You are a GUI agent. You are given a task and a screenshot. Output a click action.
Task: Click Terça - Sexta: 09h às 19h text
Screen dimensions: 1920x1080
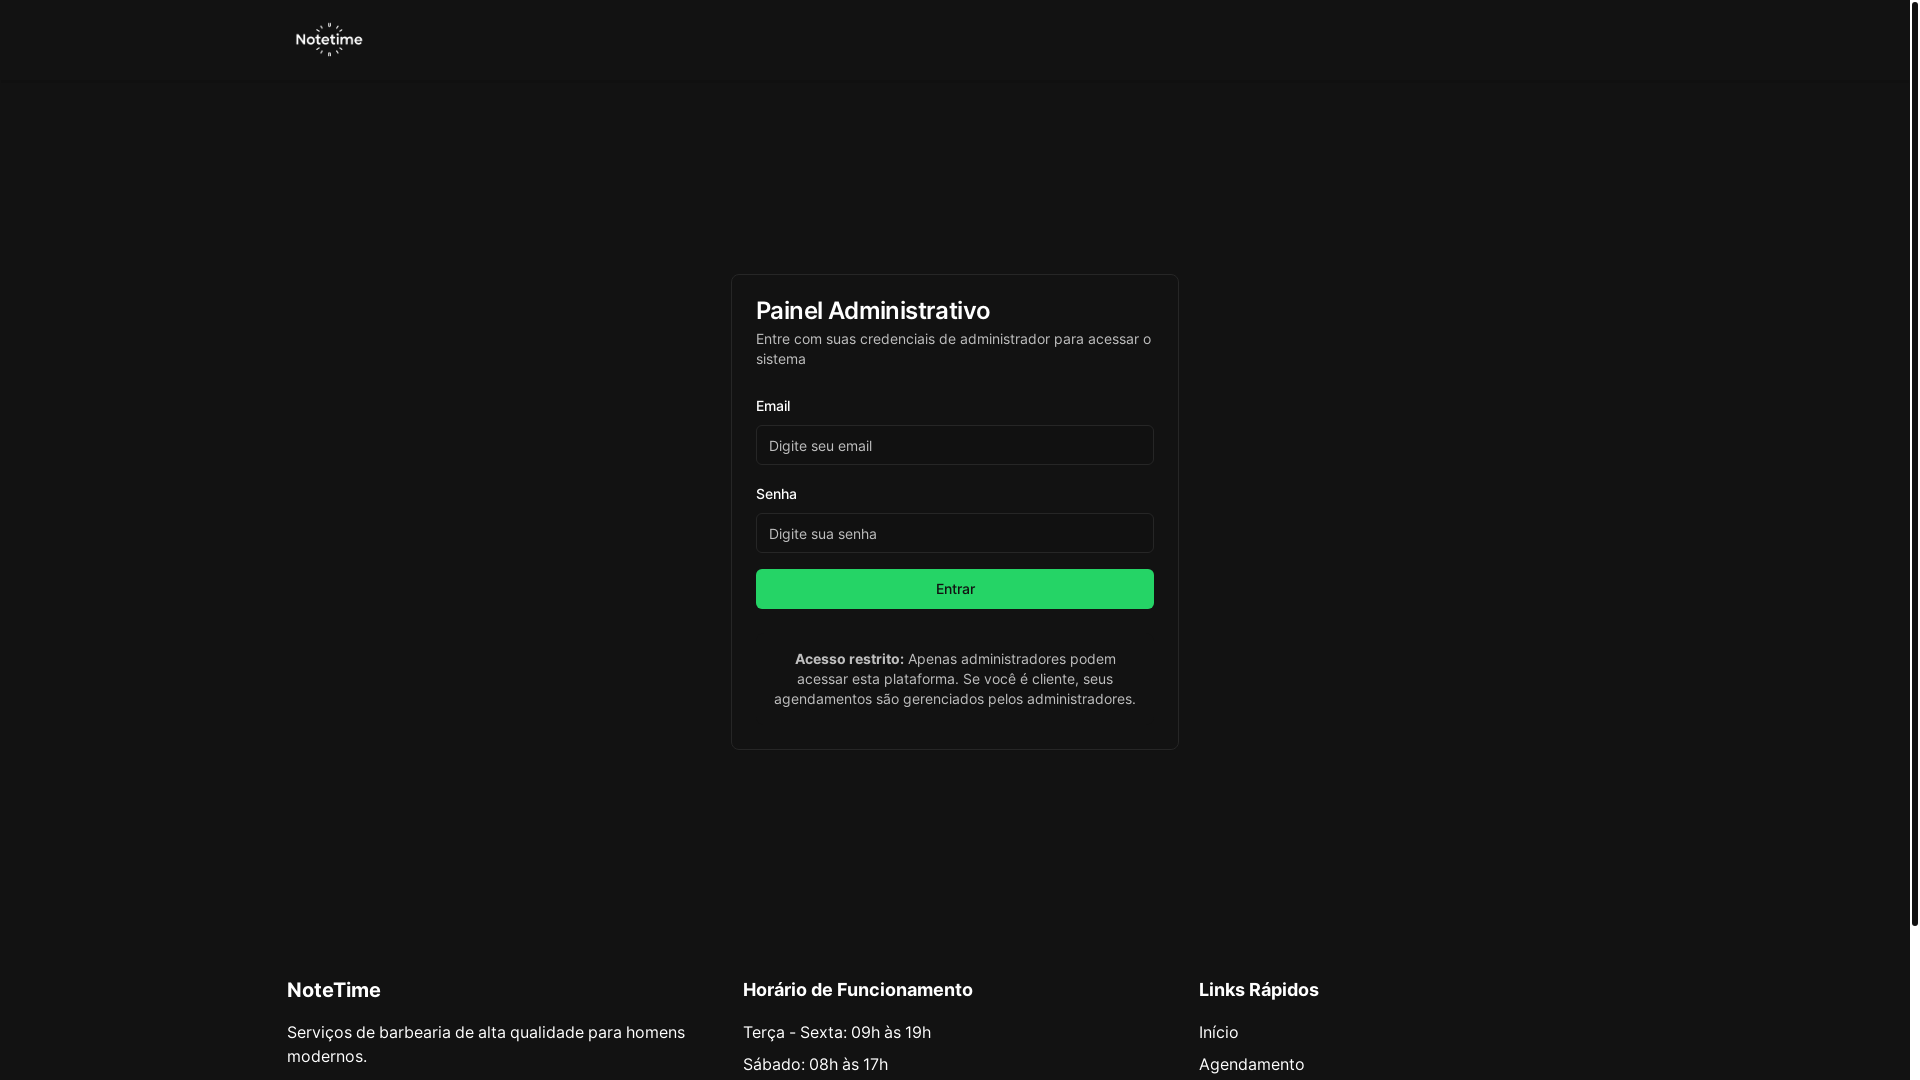pyautogui.click(x=836, y=1032)
